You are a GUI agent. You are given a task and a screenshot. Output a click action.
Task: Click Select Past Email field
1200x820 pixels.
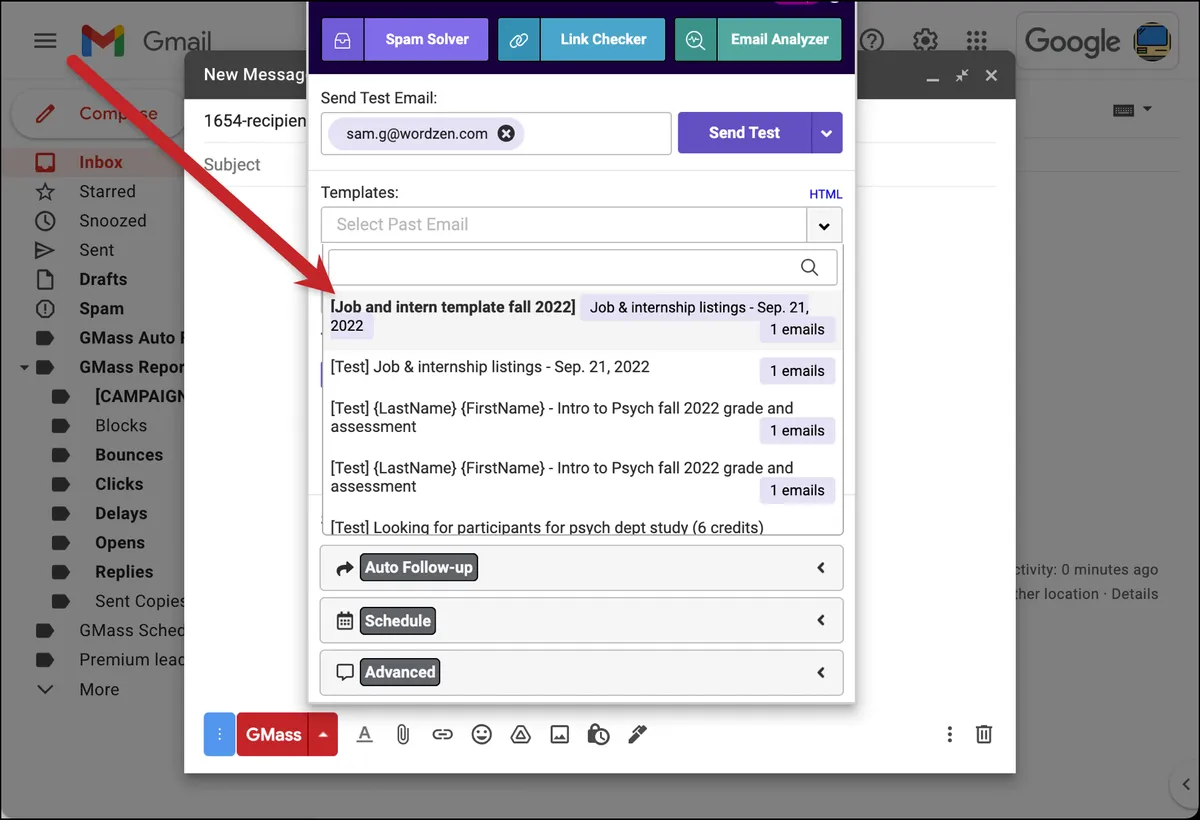pos(564,225)
